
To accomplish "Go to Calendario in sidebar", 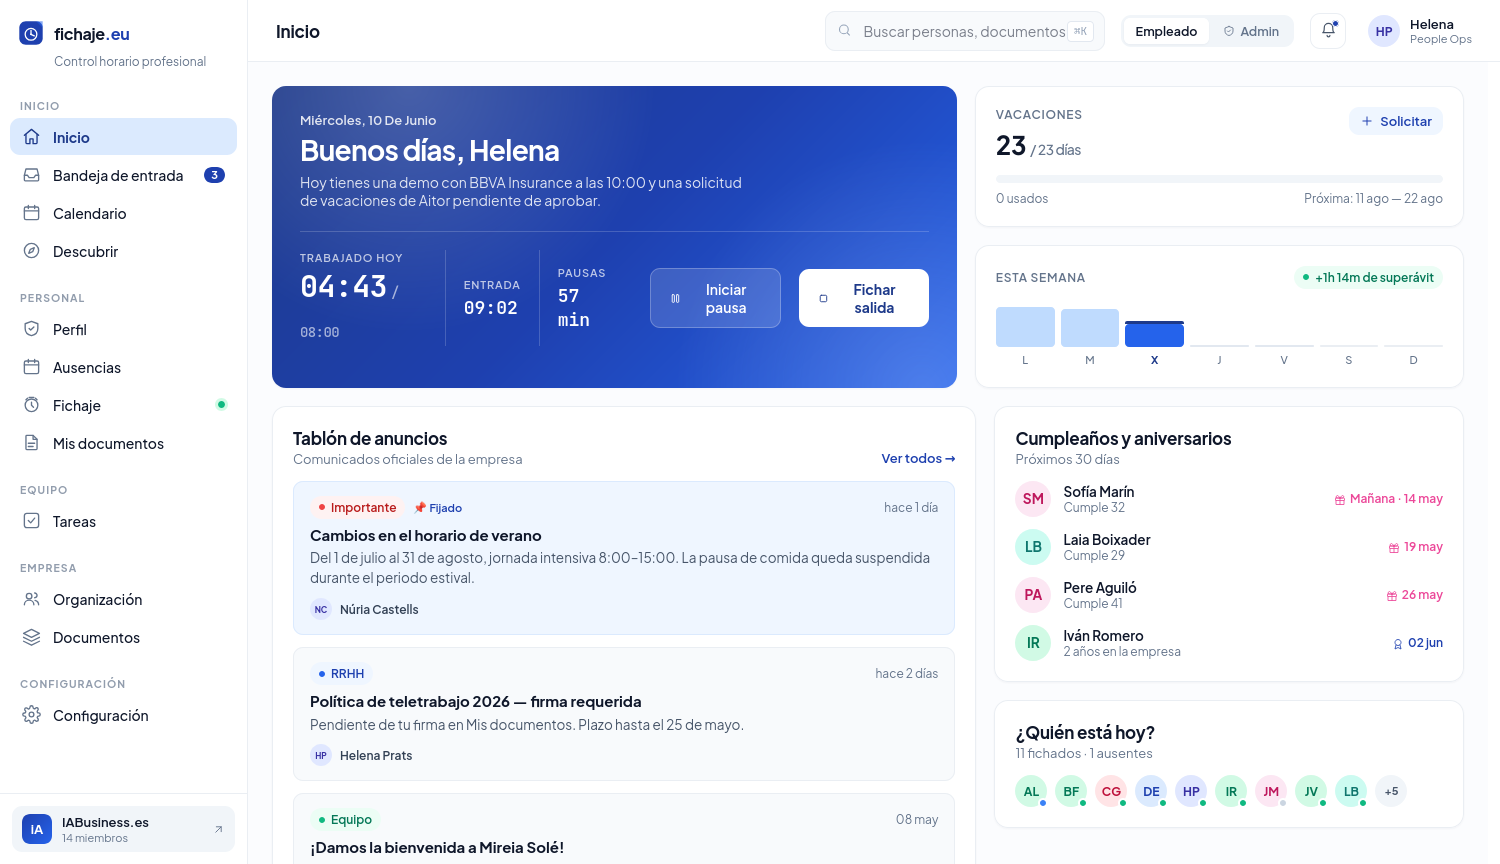I will click(x=123, y=213).
